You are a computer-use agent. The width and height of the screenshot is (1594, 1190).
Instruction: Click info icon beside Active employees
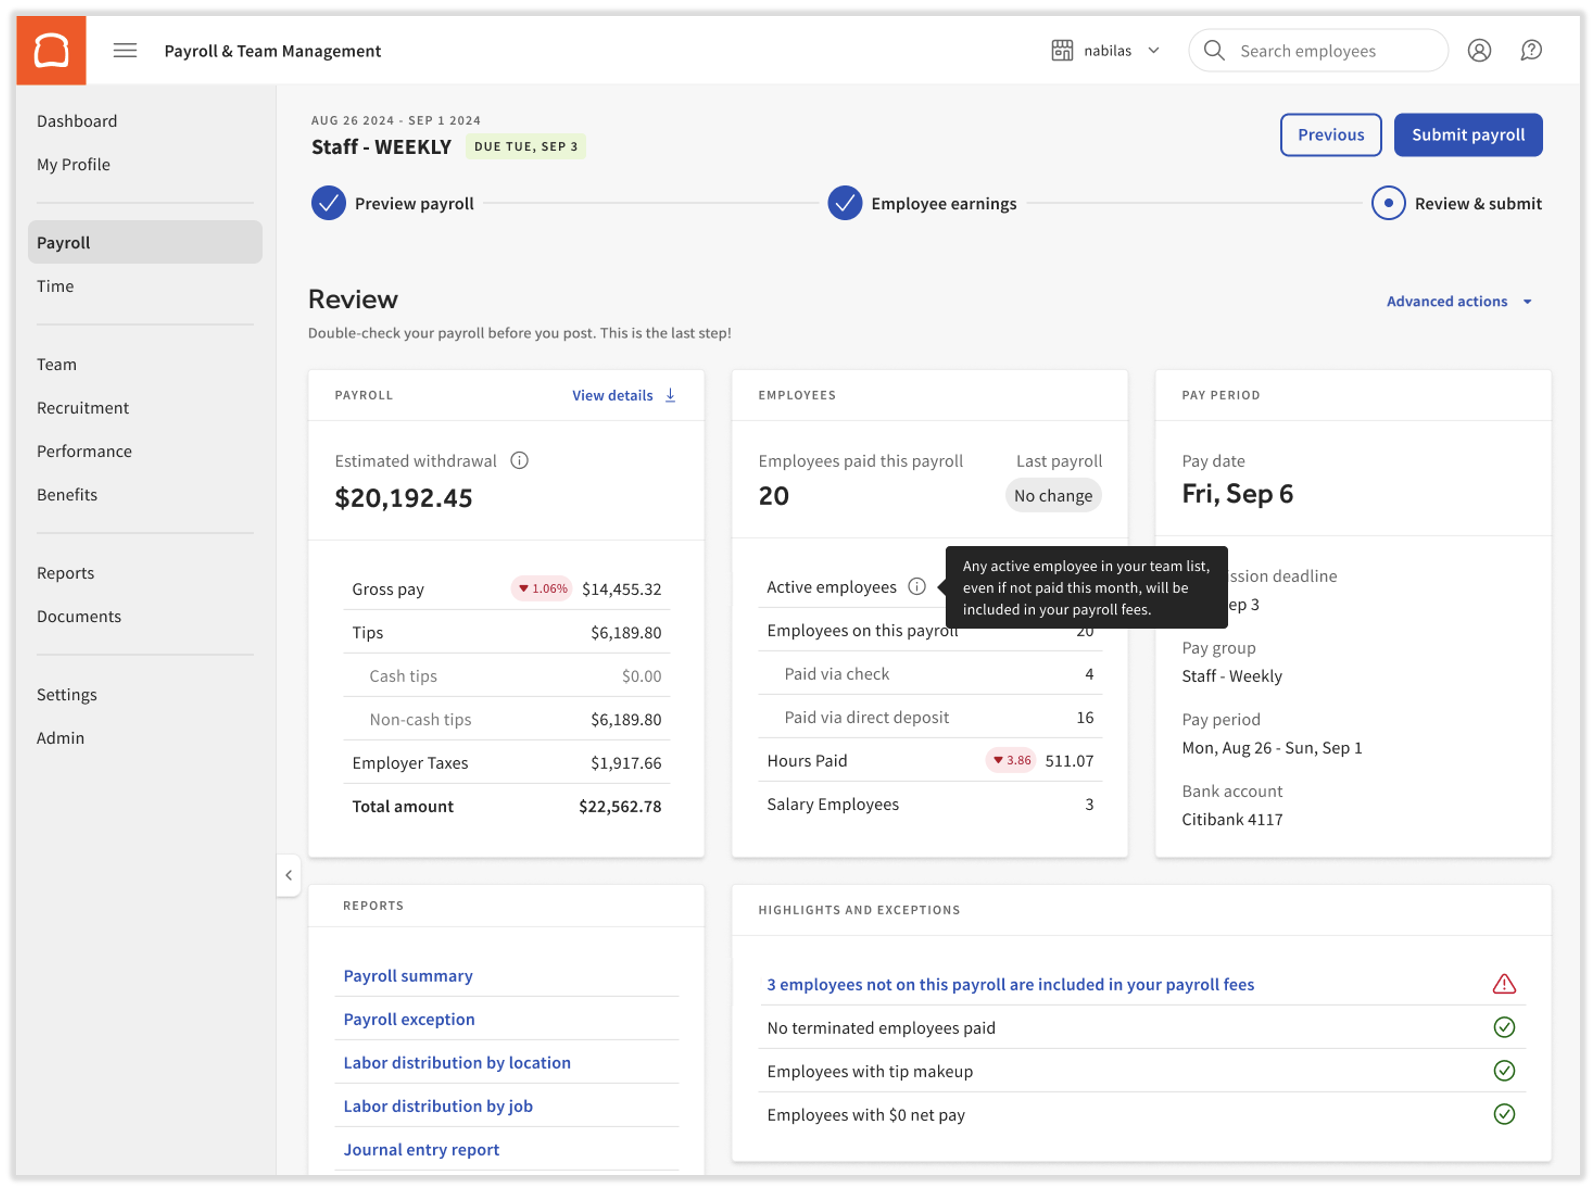tap(916, 587)
